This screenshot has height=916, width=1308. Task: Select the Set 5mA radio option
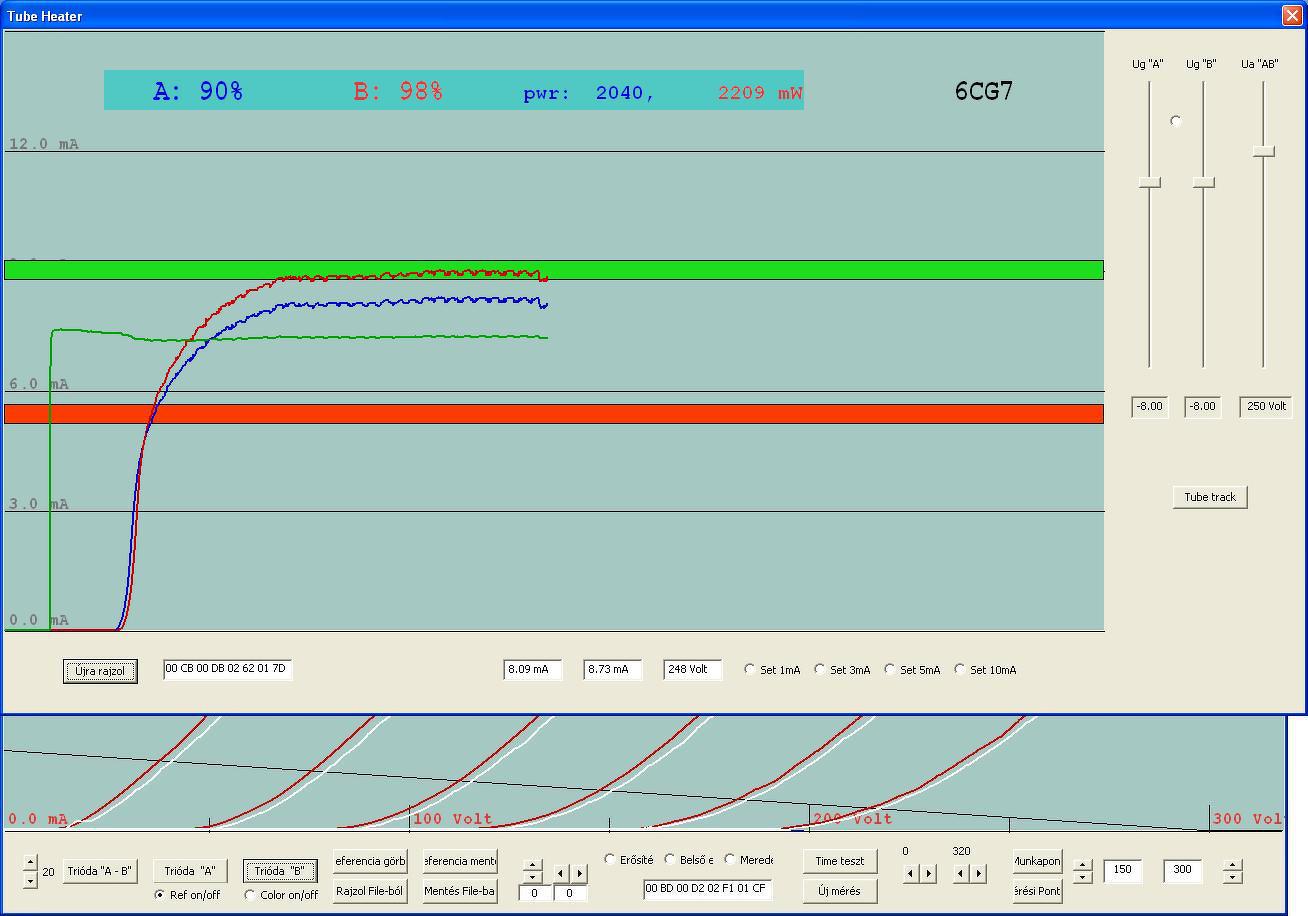coord(890,670)
